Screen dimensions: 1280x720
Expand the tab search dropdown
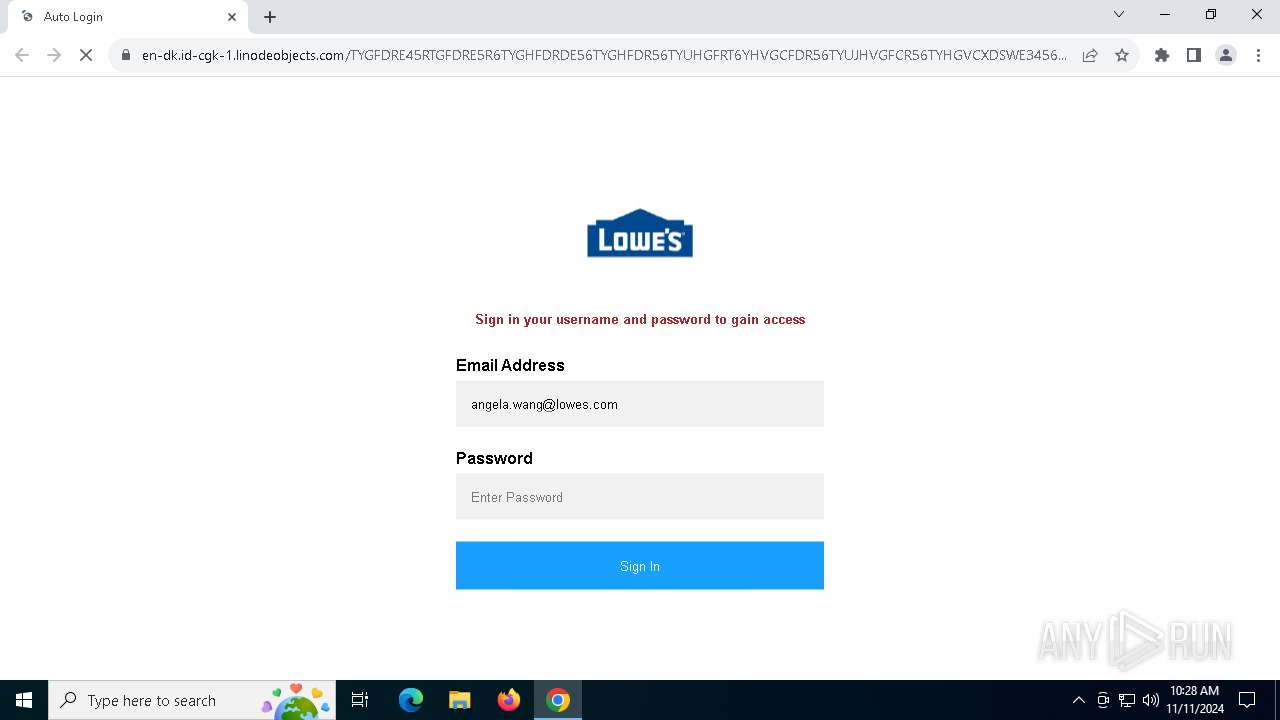coord(1119,14)
